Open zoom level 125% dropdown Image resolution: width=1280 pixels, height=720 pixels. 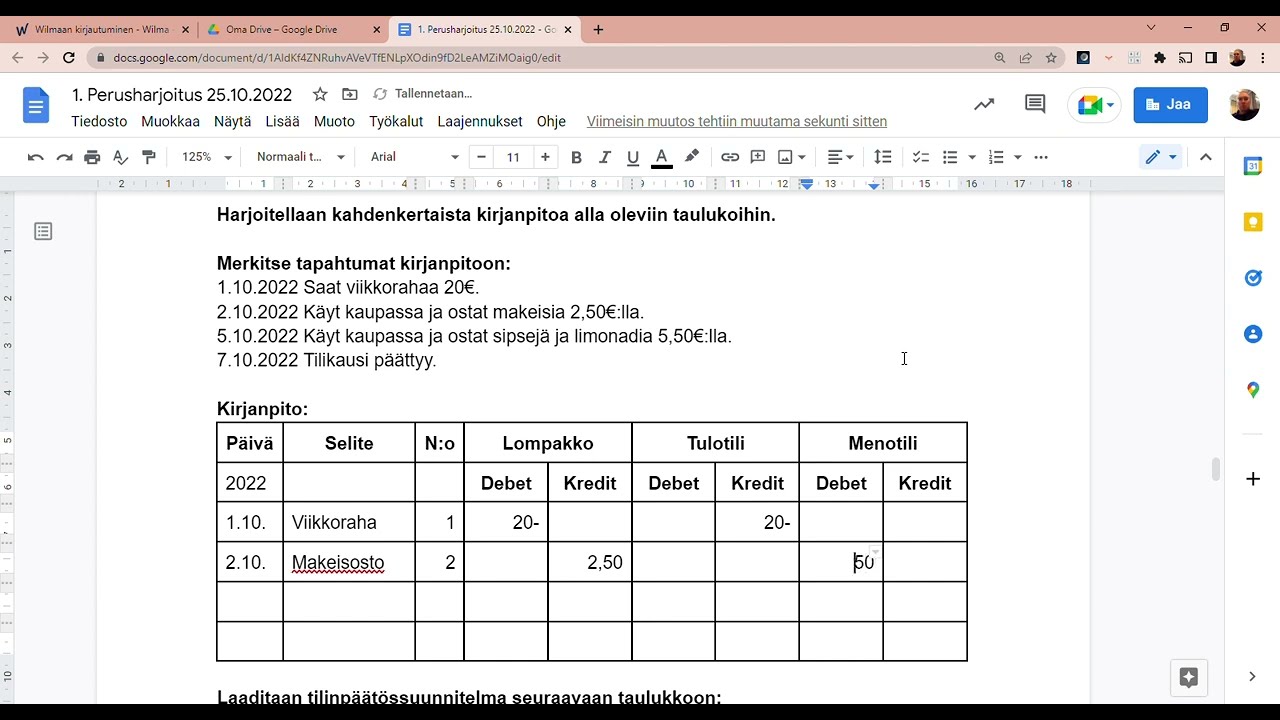click(x=207, y=157)
